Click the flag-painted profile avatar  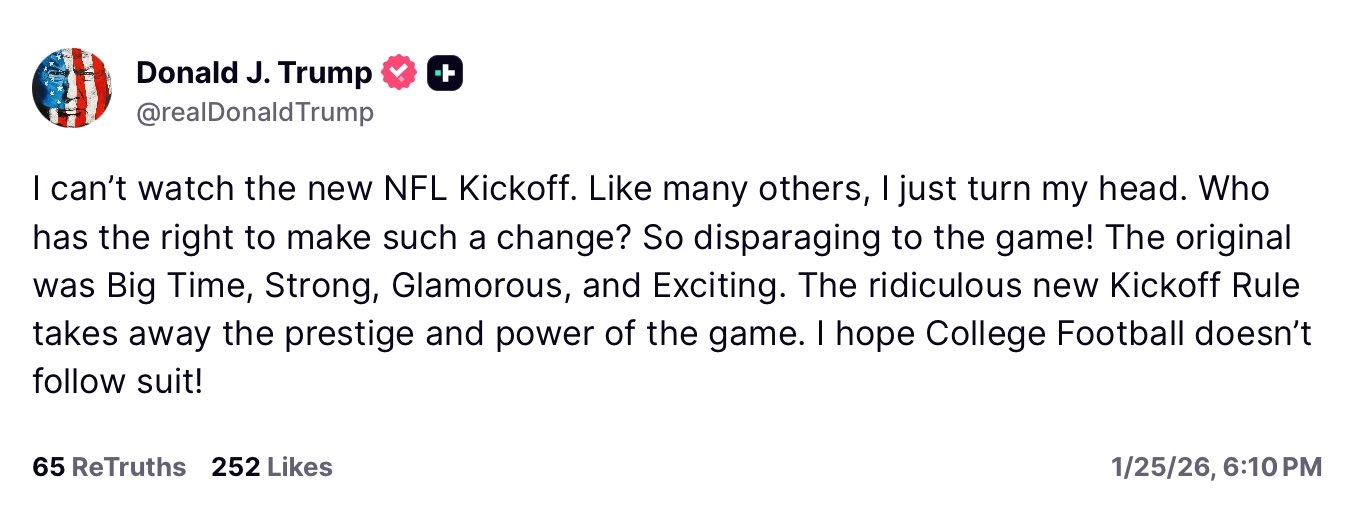point(71,87)
